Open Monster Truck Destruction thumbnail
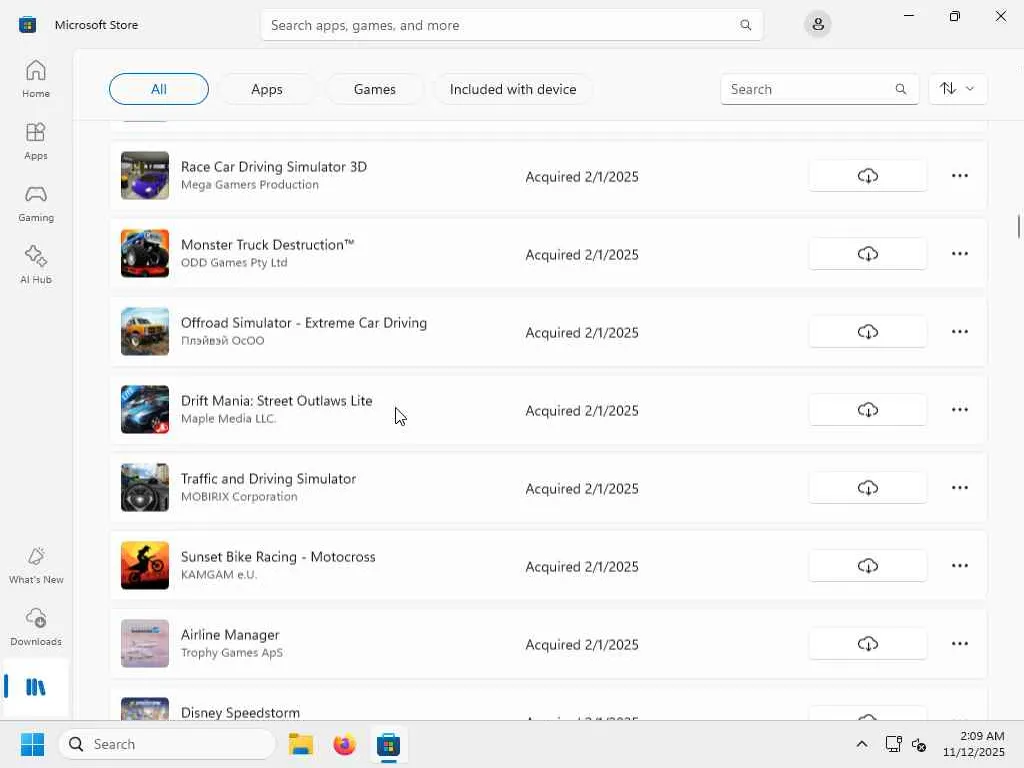1024x768 pixels. 145,253
